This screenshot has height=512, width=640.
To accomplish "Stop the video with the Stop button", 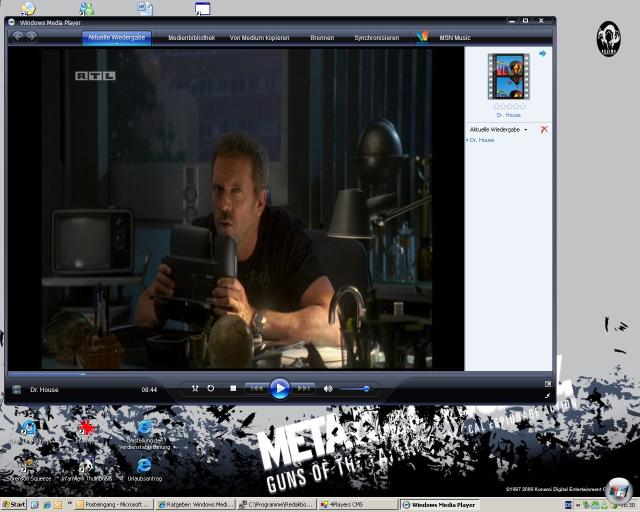I will coord(233,388).
